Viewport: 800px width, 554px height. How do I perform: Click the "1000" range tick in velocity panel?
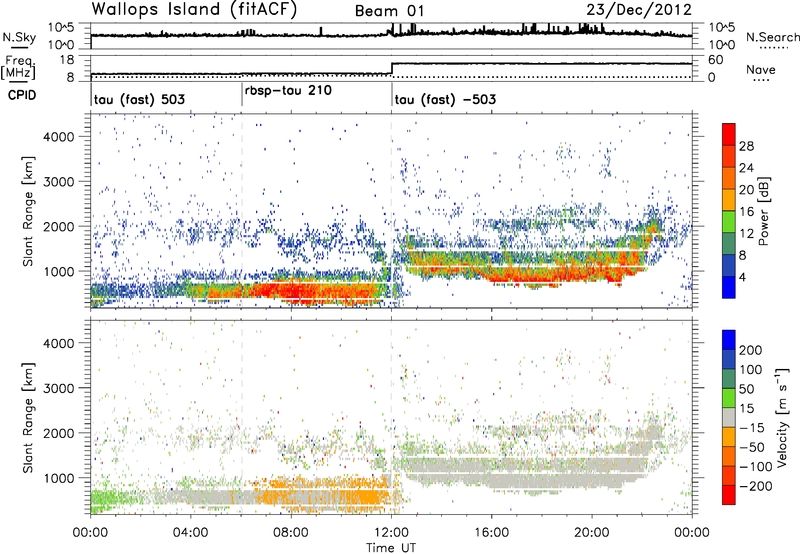click(x=59, y=478)
